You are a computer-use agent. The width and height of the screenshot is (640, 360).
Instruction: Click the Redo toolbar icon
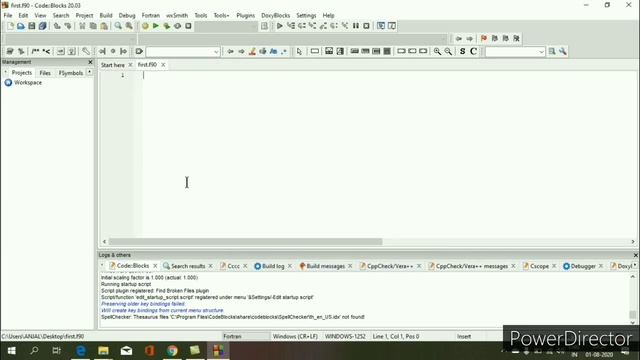(68, 26)
